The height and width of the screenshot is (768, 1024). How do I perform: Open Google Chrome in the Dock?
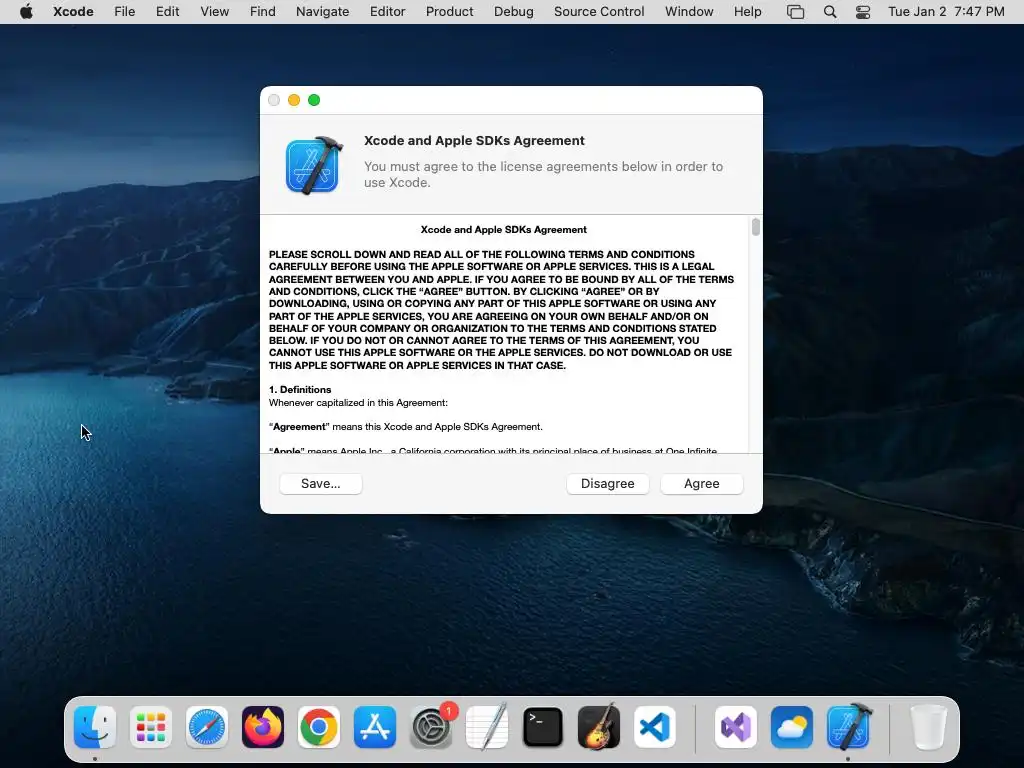click(319, 727)
